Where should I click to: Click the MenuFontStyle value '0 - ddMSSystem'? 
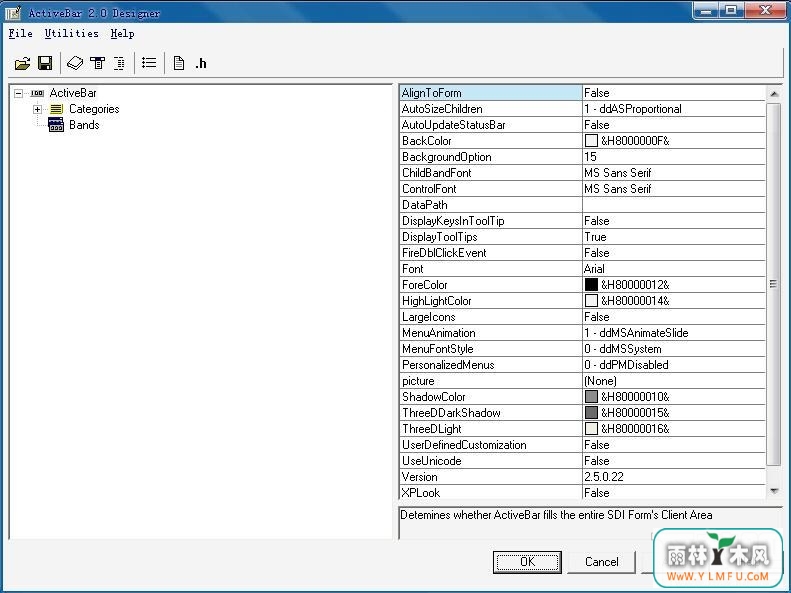(x=623, y=349)
